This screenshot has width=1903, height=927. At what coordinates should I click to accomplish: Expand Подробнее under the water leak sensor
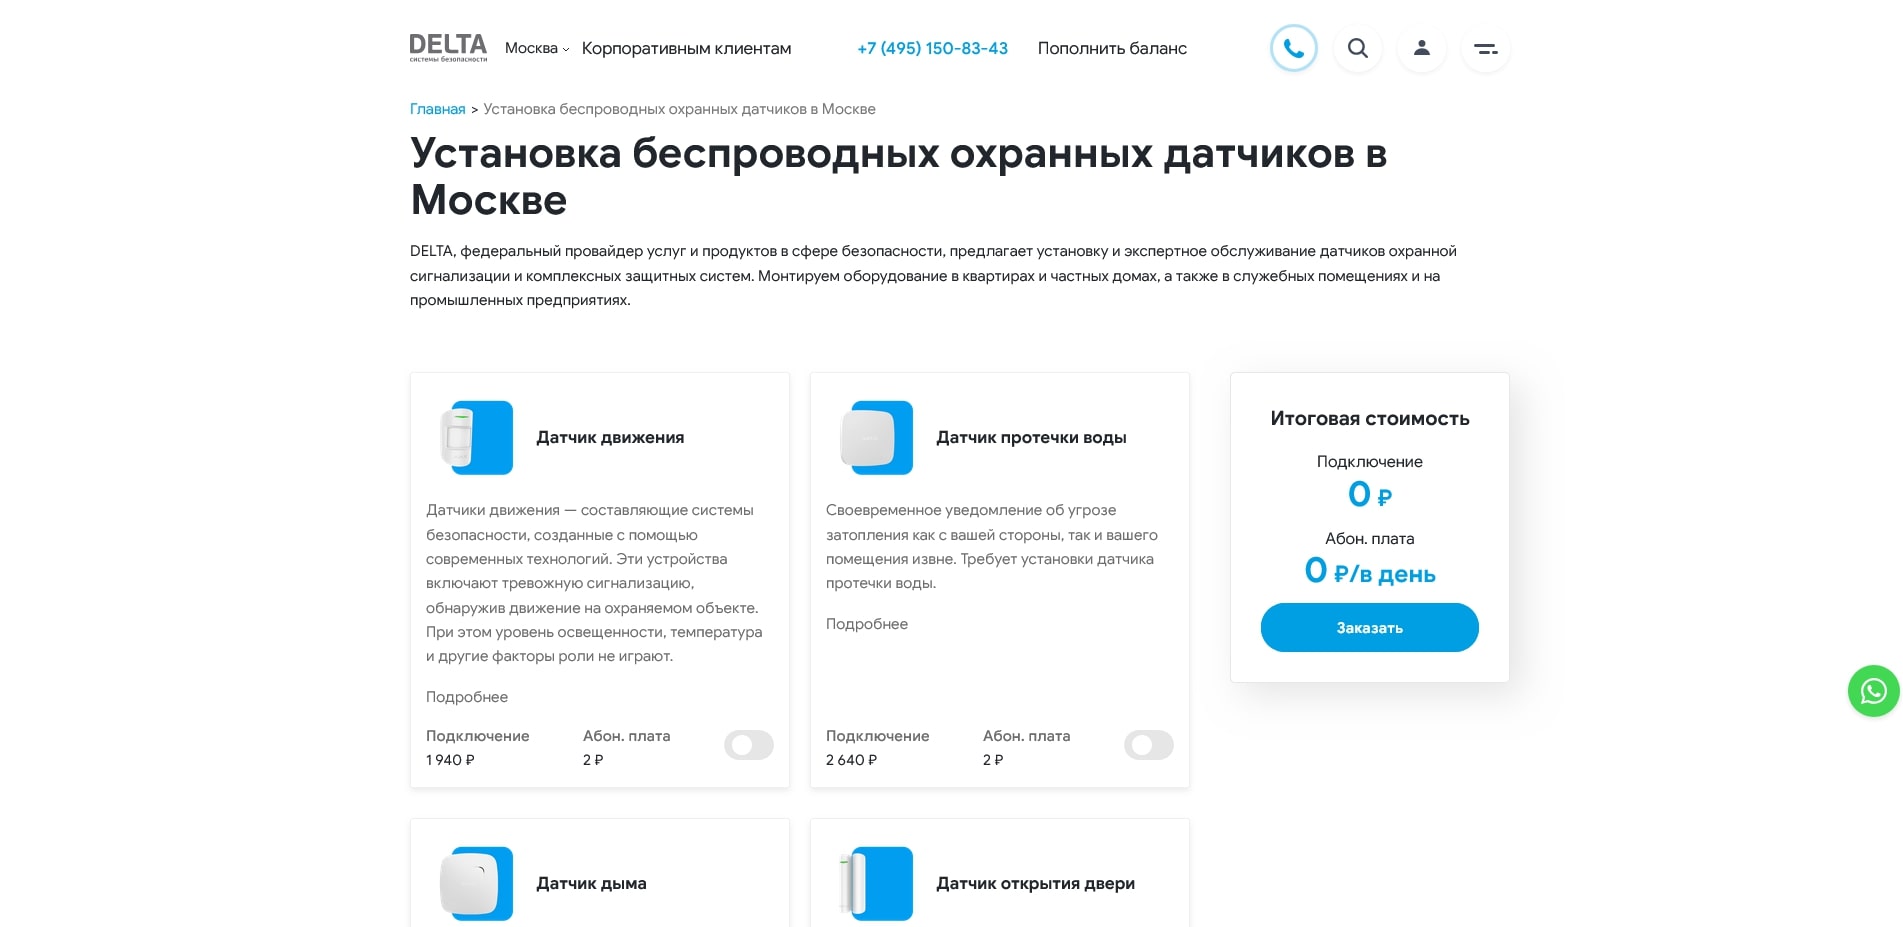[x=866, y=623]
